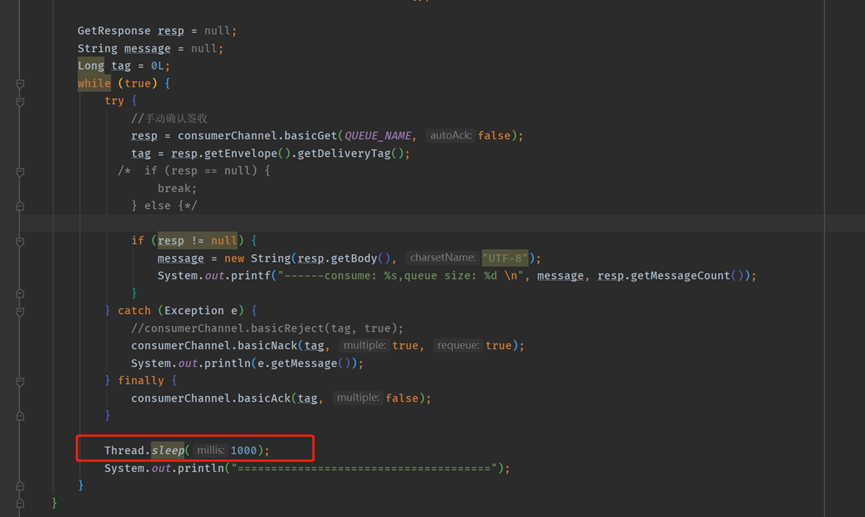Collapse the while (true) loop fold marker
This screenshot has width=865, height=517.
tap(20, 84)
